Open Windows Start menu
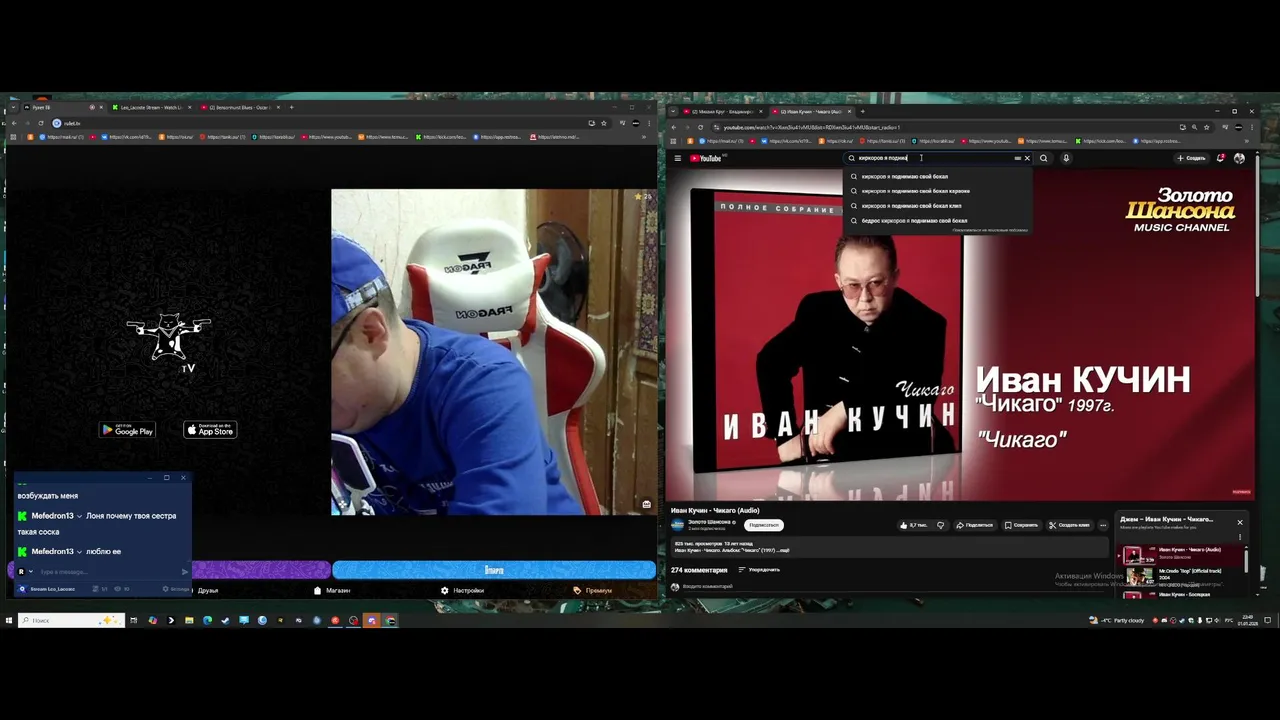The image size is (1280, 720). click(8, 620)
